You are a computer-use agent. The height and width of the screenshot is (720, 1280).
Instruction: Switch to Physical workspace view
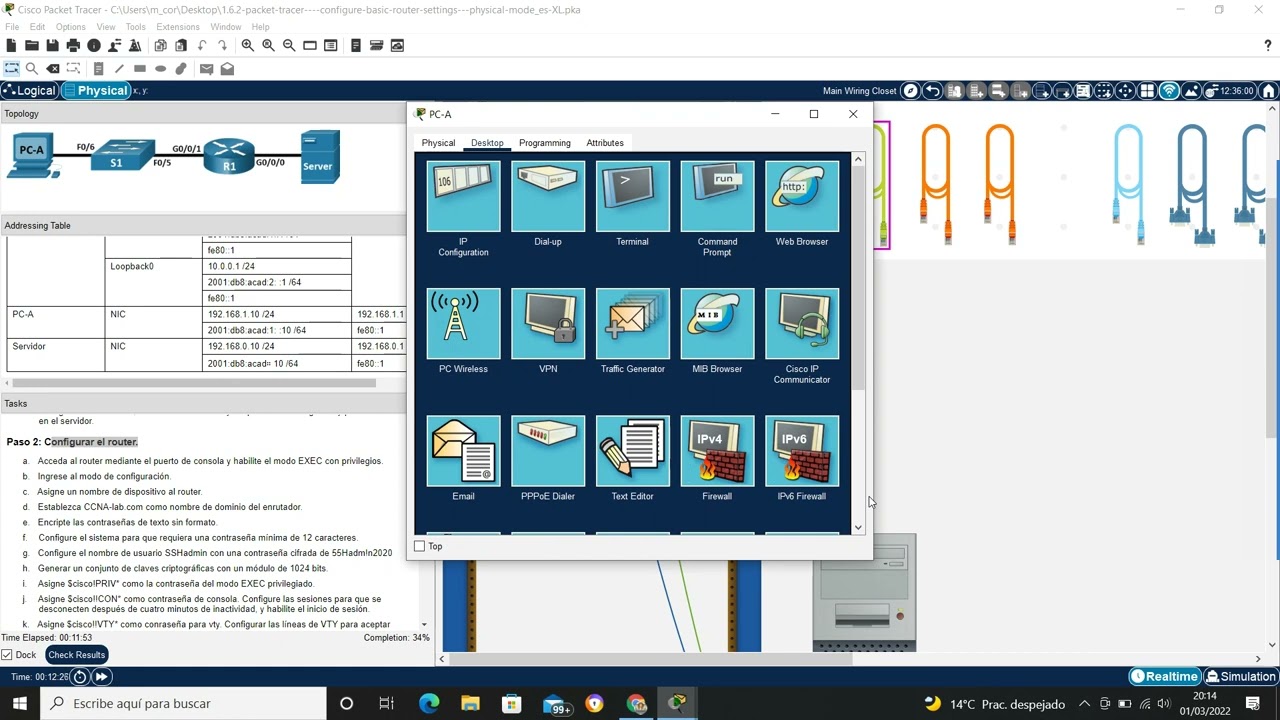click(97, 91)
